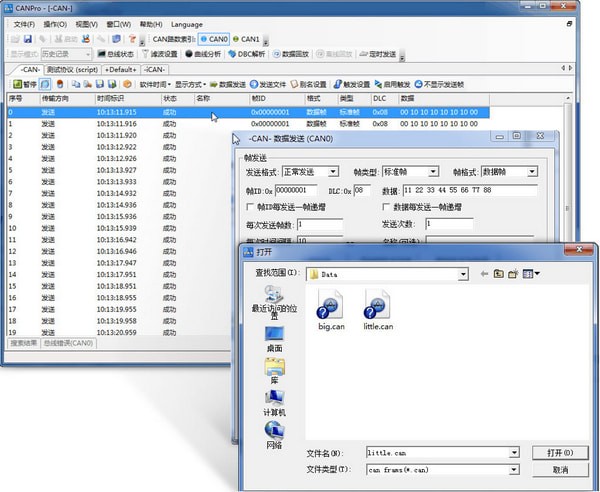Open 曲线分析 curve analysis
The height and width of the screenshot is (492, 600).
tap(203, 54)
